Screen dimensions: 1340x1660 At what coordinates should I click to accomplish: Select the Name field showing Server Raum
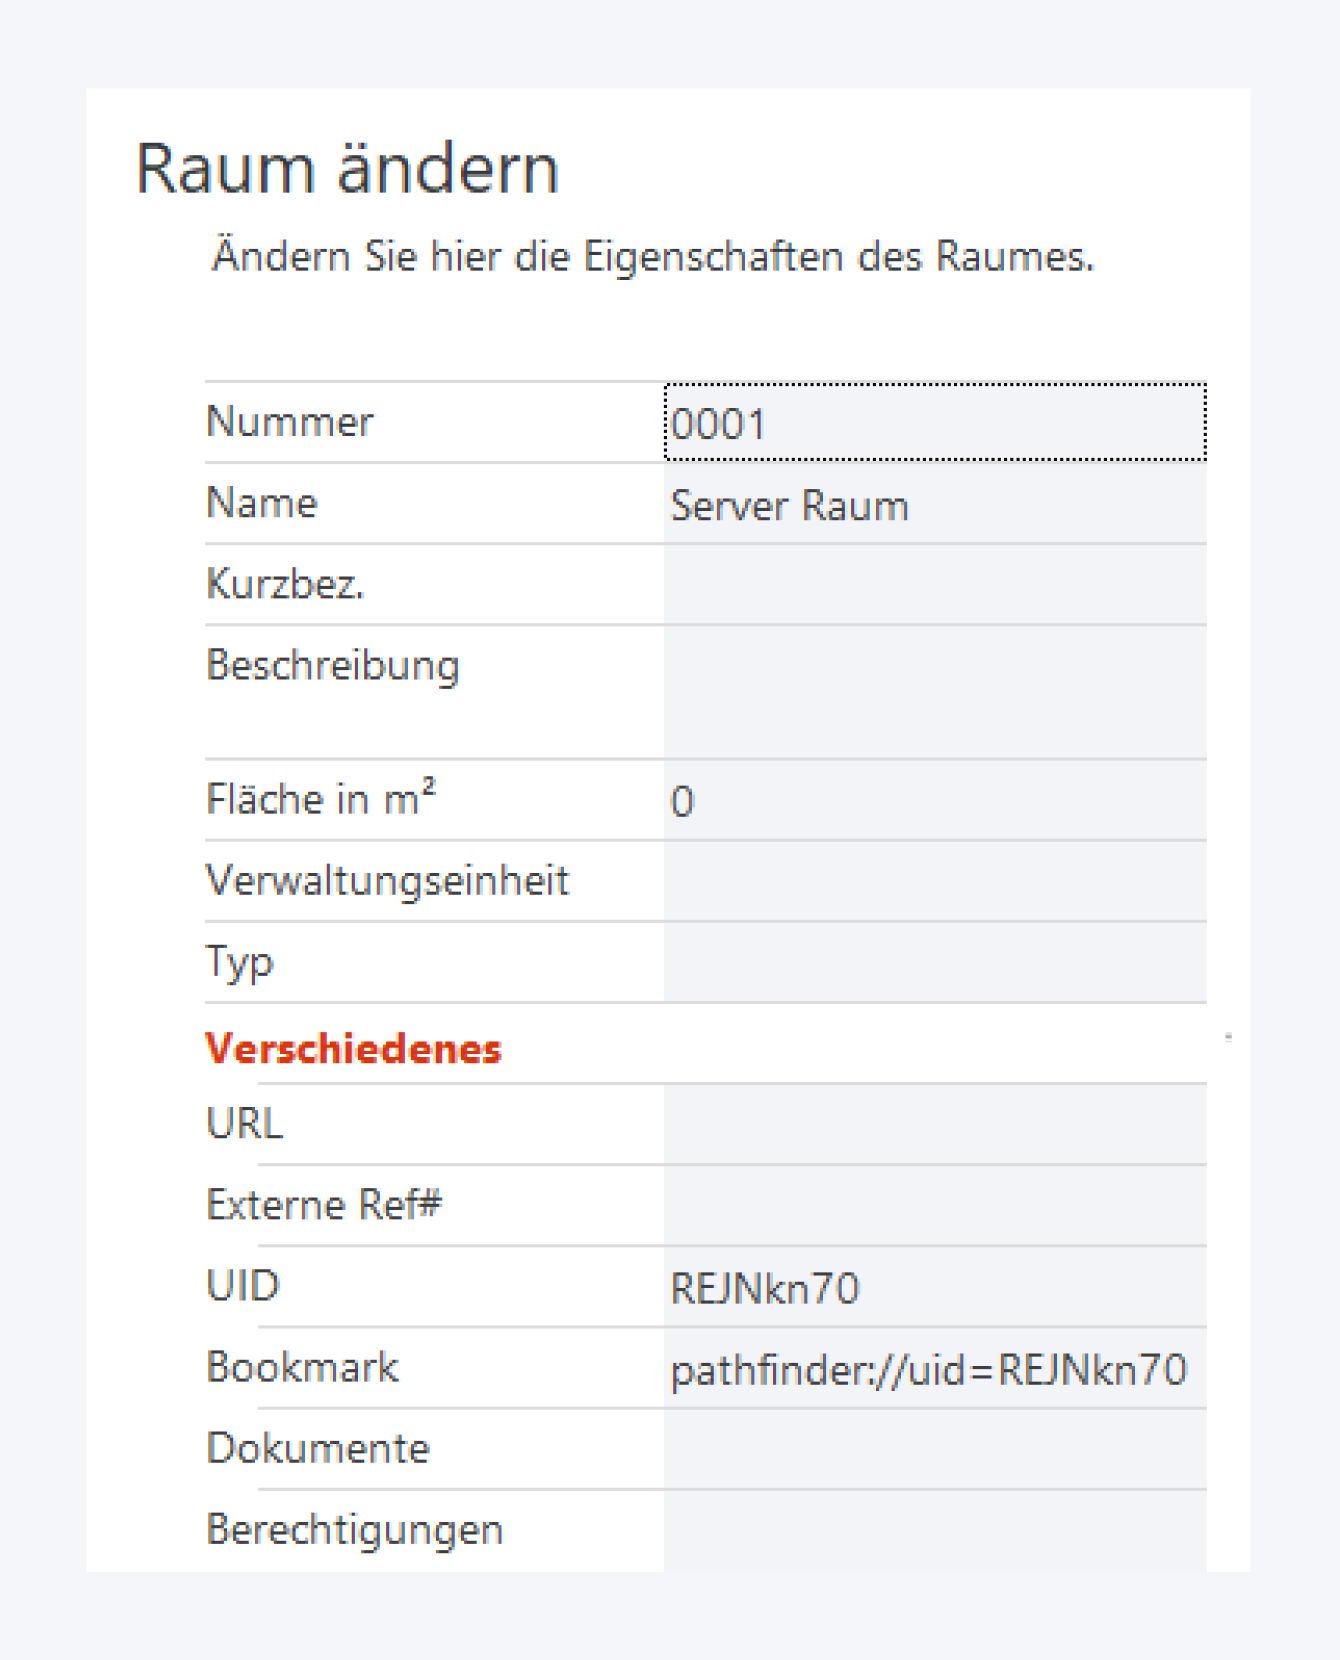[934, 505]
